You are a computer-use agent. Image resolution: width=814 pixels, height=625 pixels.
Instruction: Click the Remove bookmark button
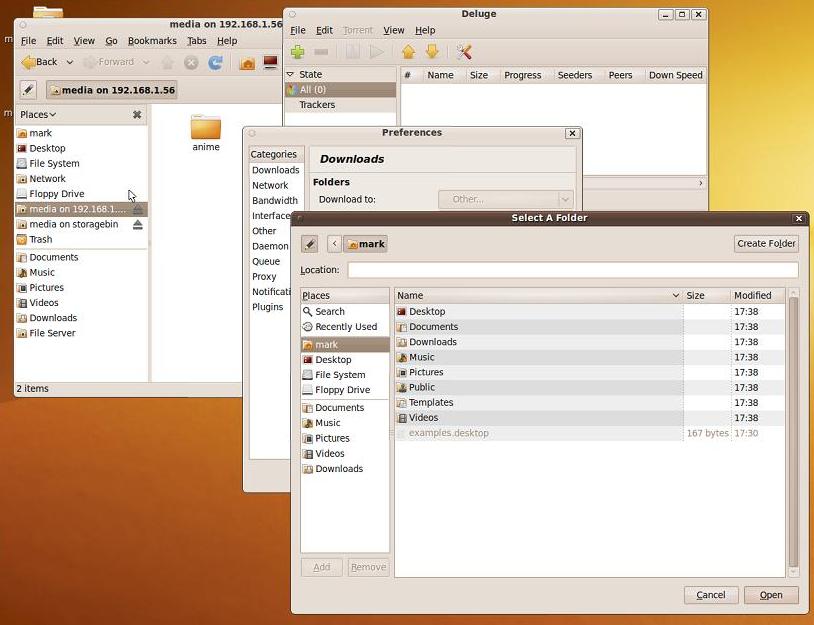tap(368, 568)
